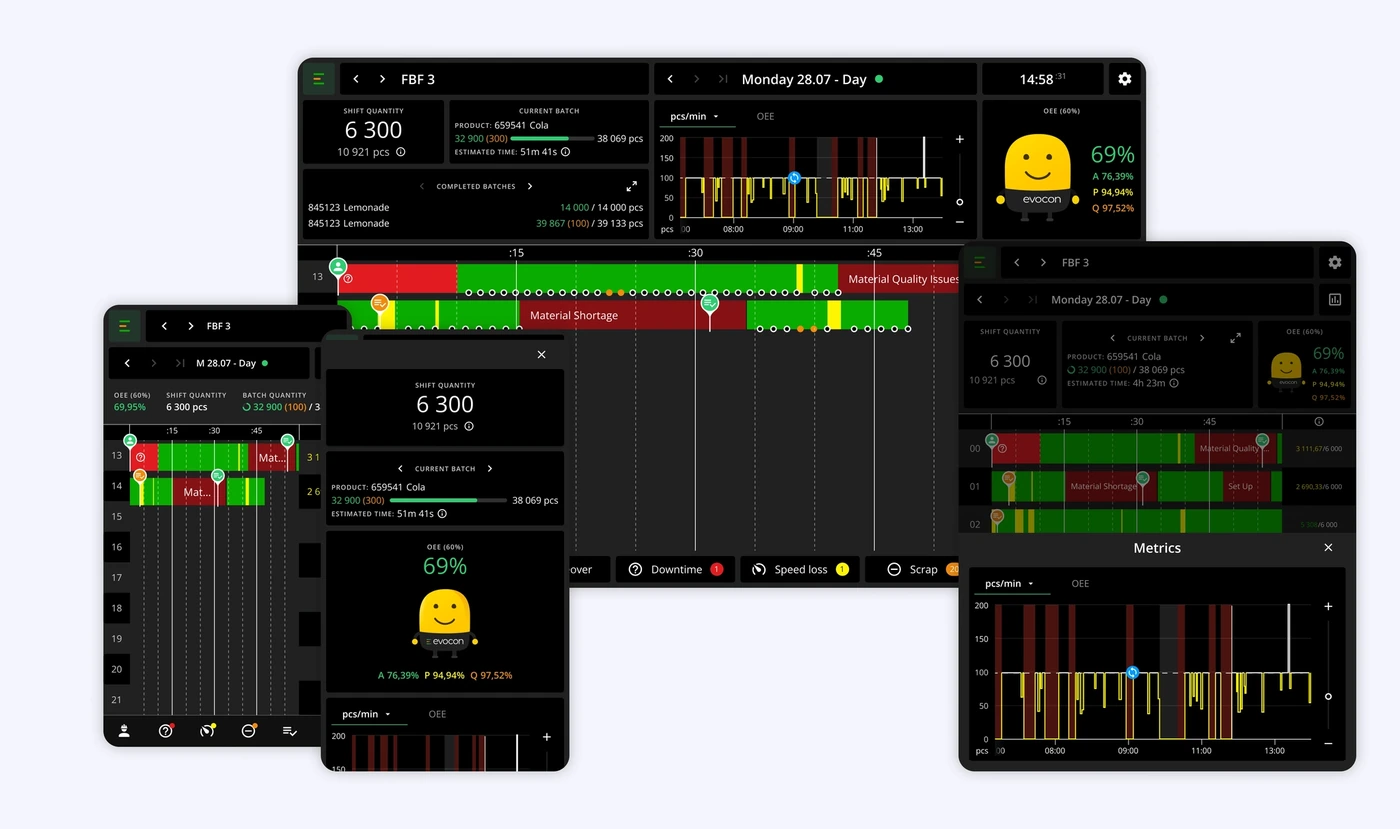The width and height of the screenshot is (1400, 829).
Task: Open downtime question icon in the phone bottom bar
Action: [166, 731]
